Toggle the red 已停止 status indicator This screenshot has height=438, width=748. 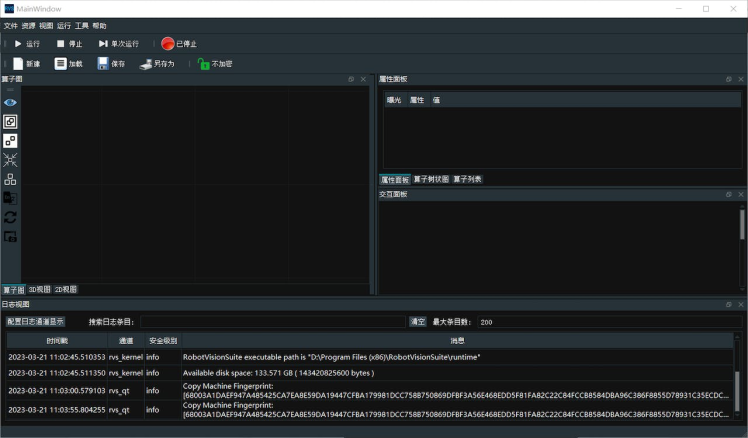tap(167, 44)
